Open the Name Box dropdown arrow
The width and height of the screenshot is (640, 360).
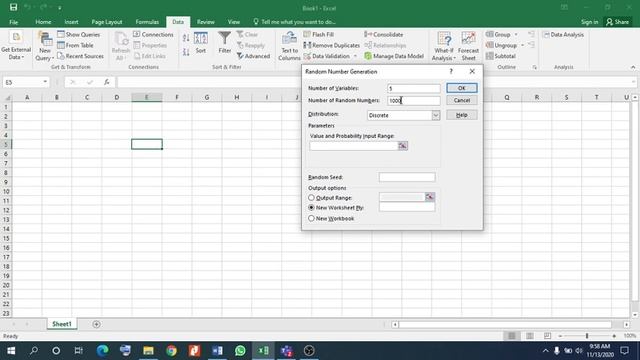[45, 82]
